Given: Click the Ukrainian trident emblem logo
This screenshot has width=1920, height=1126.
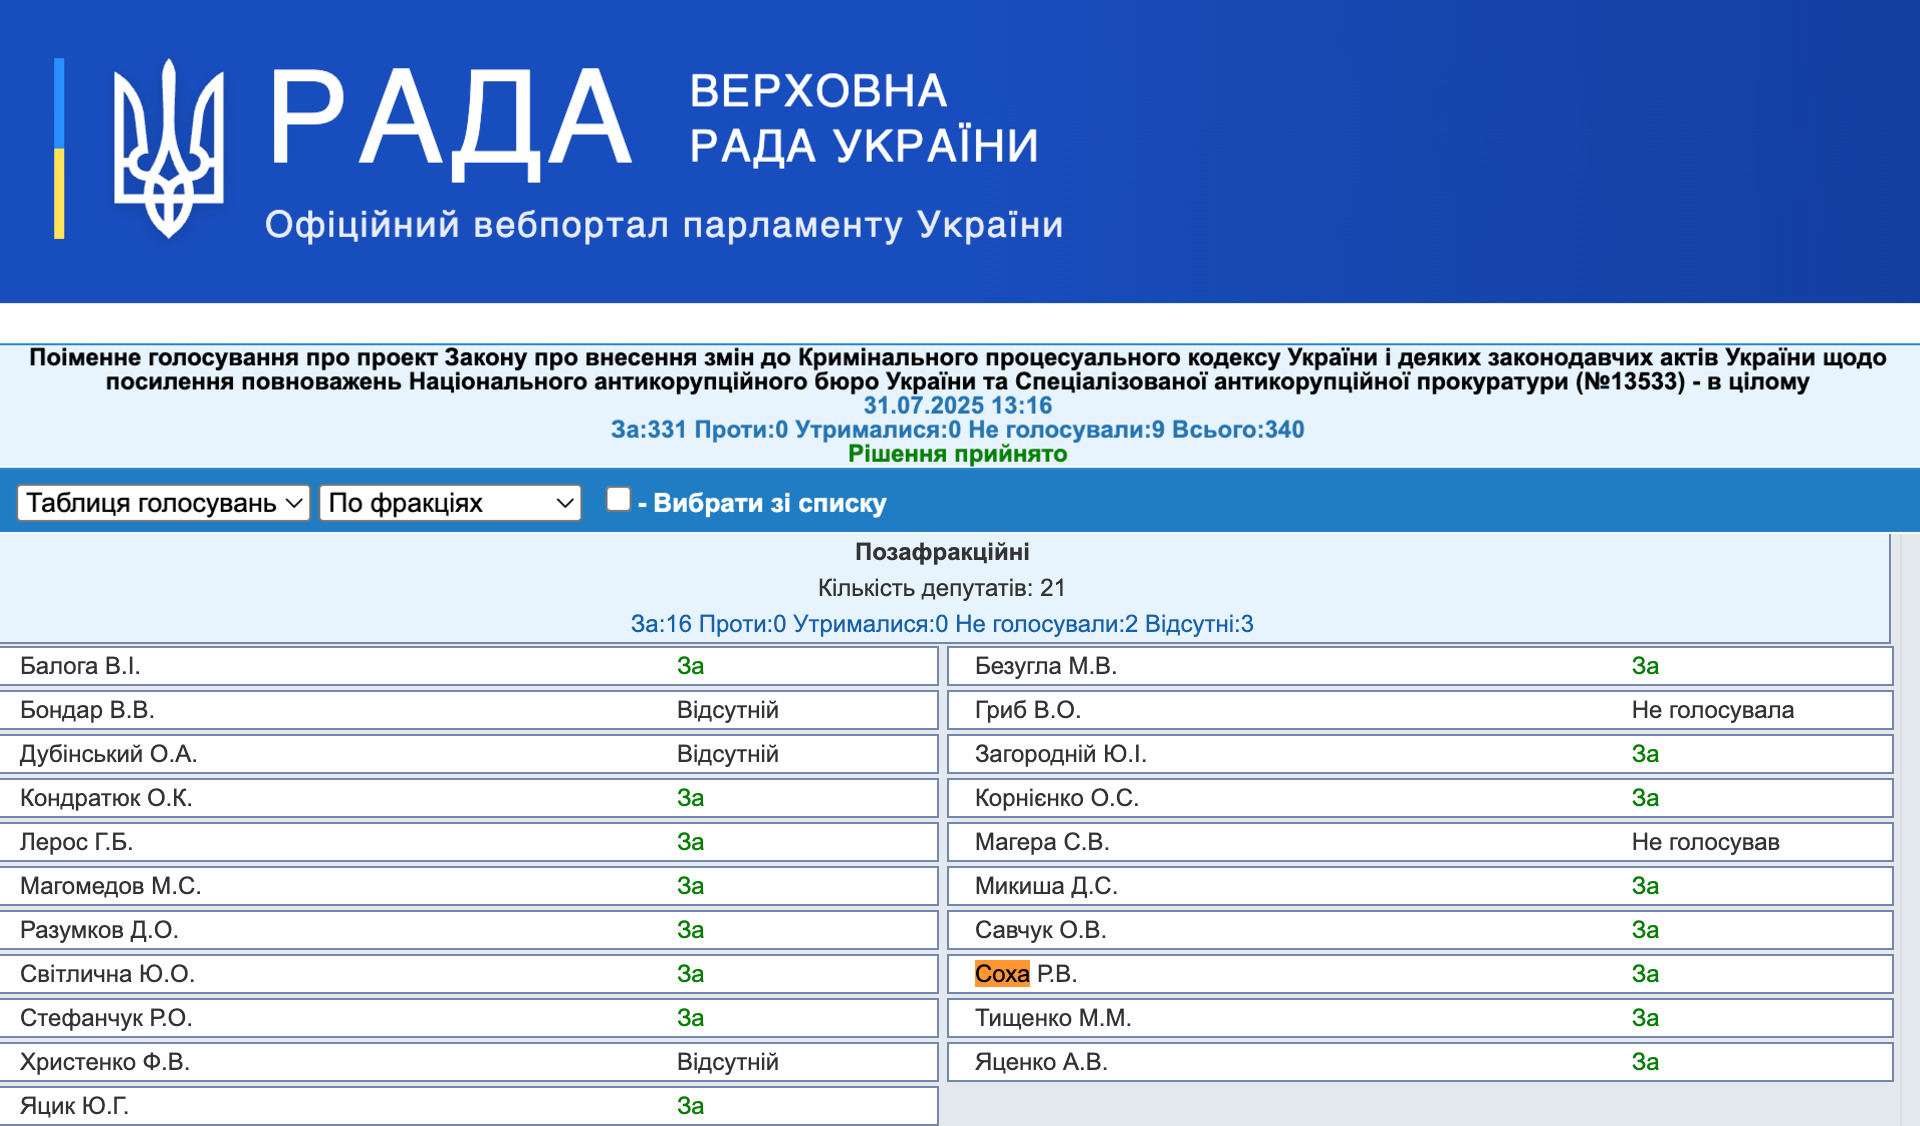Looking at the screenshot, I should pyautogui.click(x=168, y=147).
